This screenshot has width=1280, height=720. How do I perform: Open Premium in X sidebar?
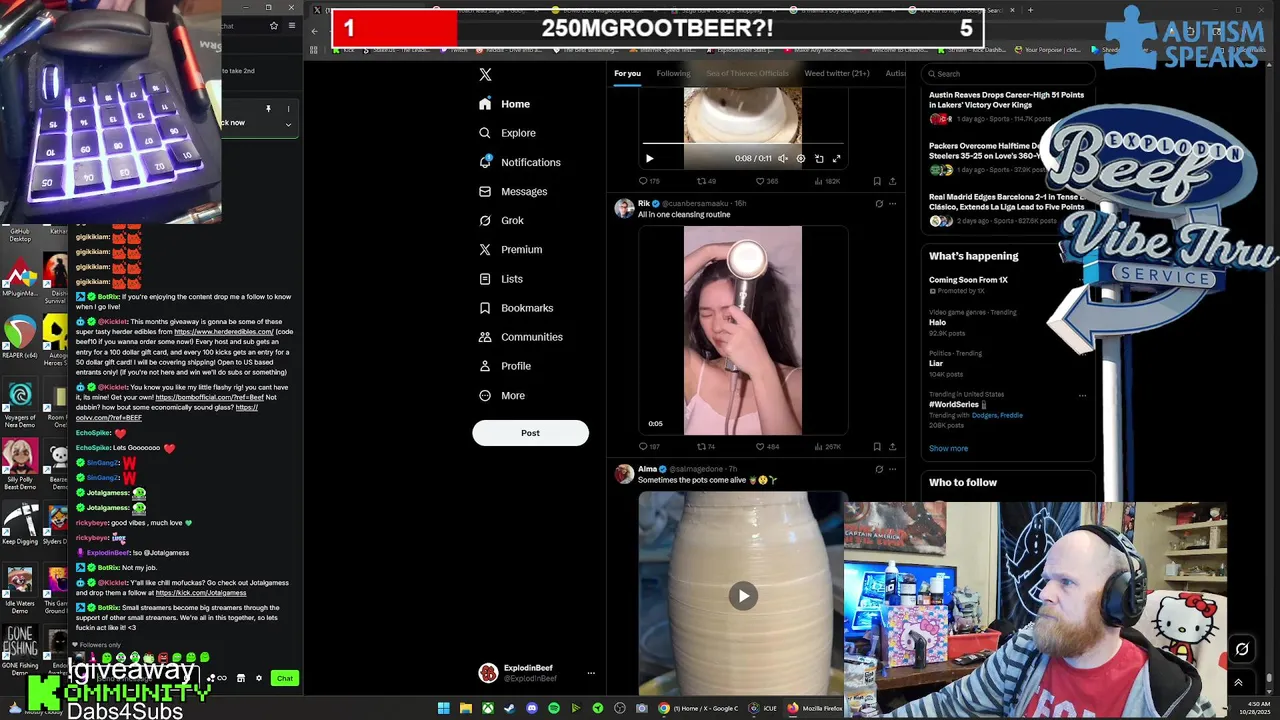pyautogui.click(x=510, y=250)
